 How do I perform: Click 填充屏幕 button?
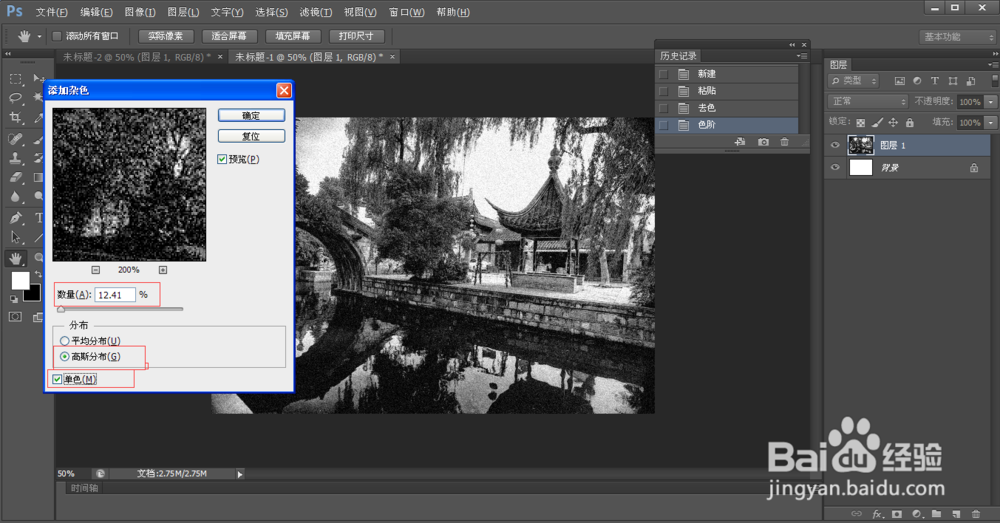tap(293, 36)
